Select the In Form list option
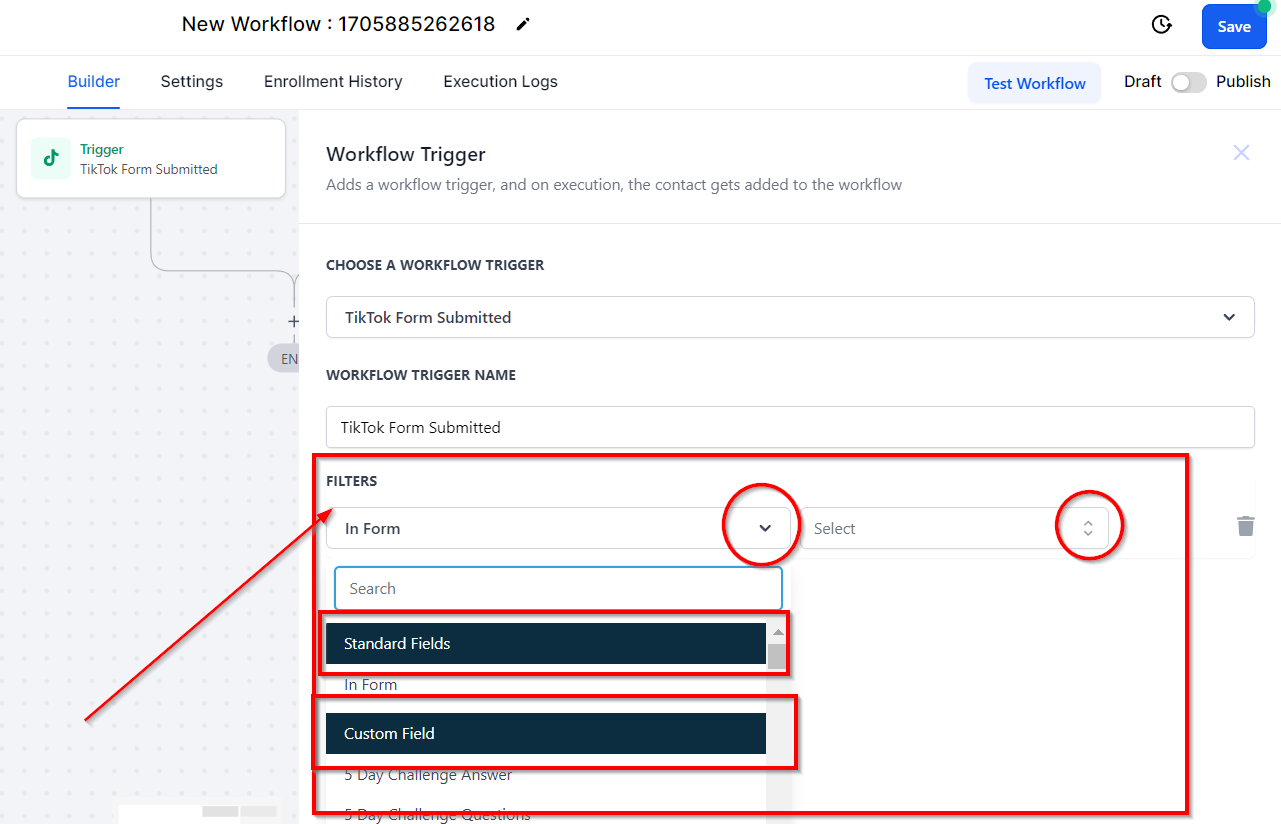Image resolution: width=1281 pixels, height=824 pixels. click(x=370, y=685)
